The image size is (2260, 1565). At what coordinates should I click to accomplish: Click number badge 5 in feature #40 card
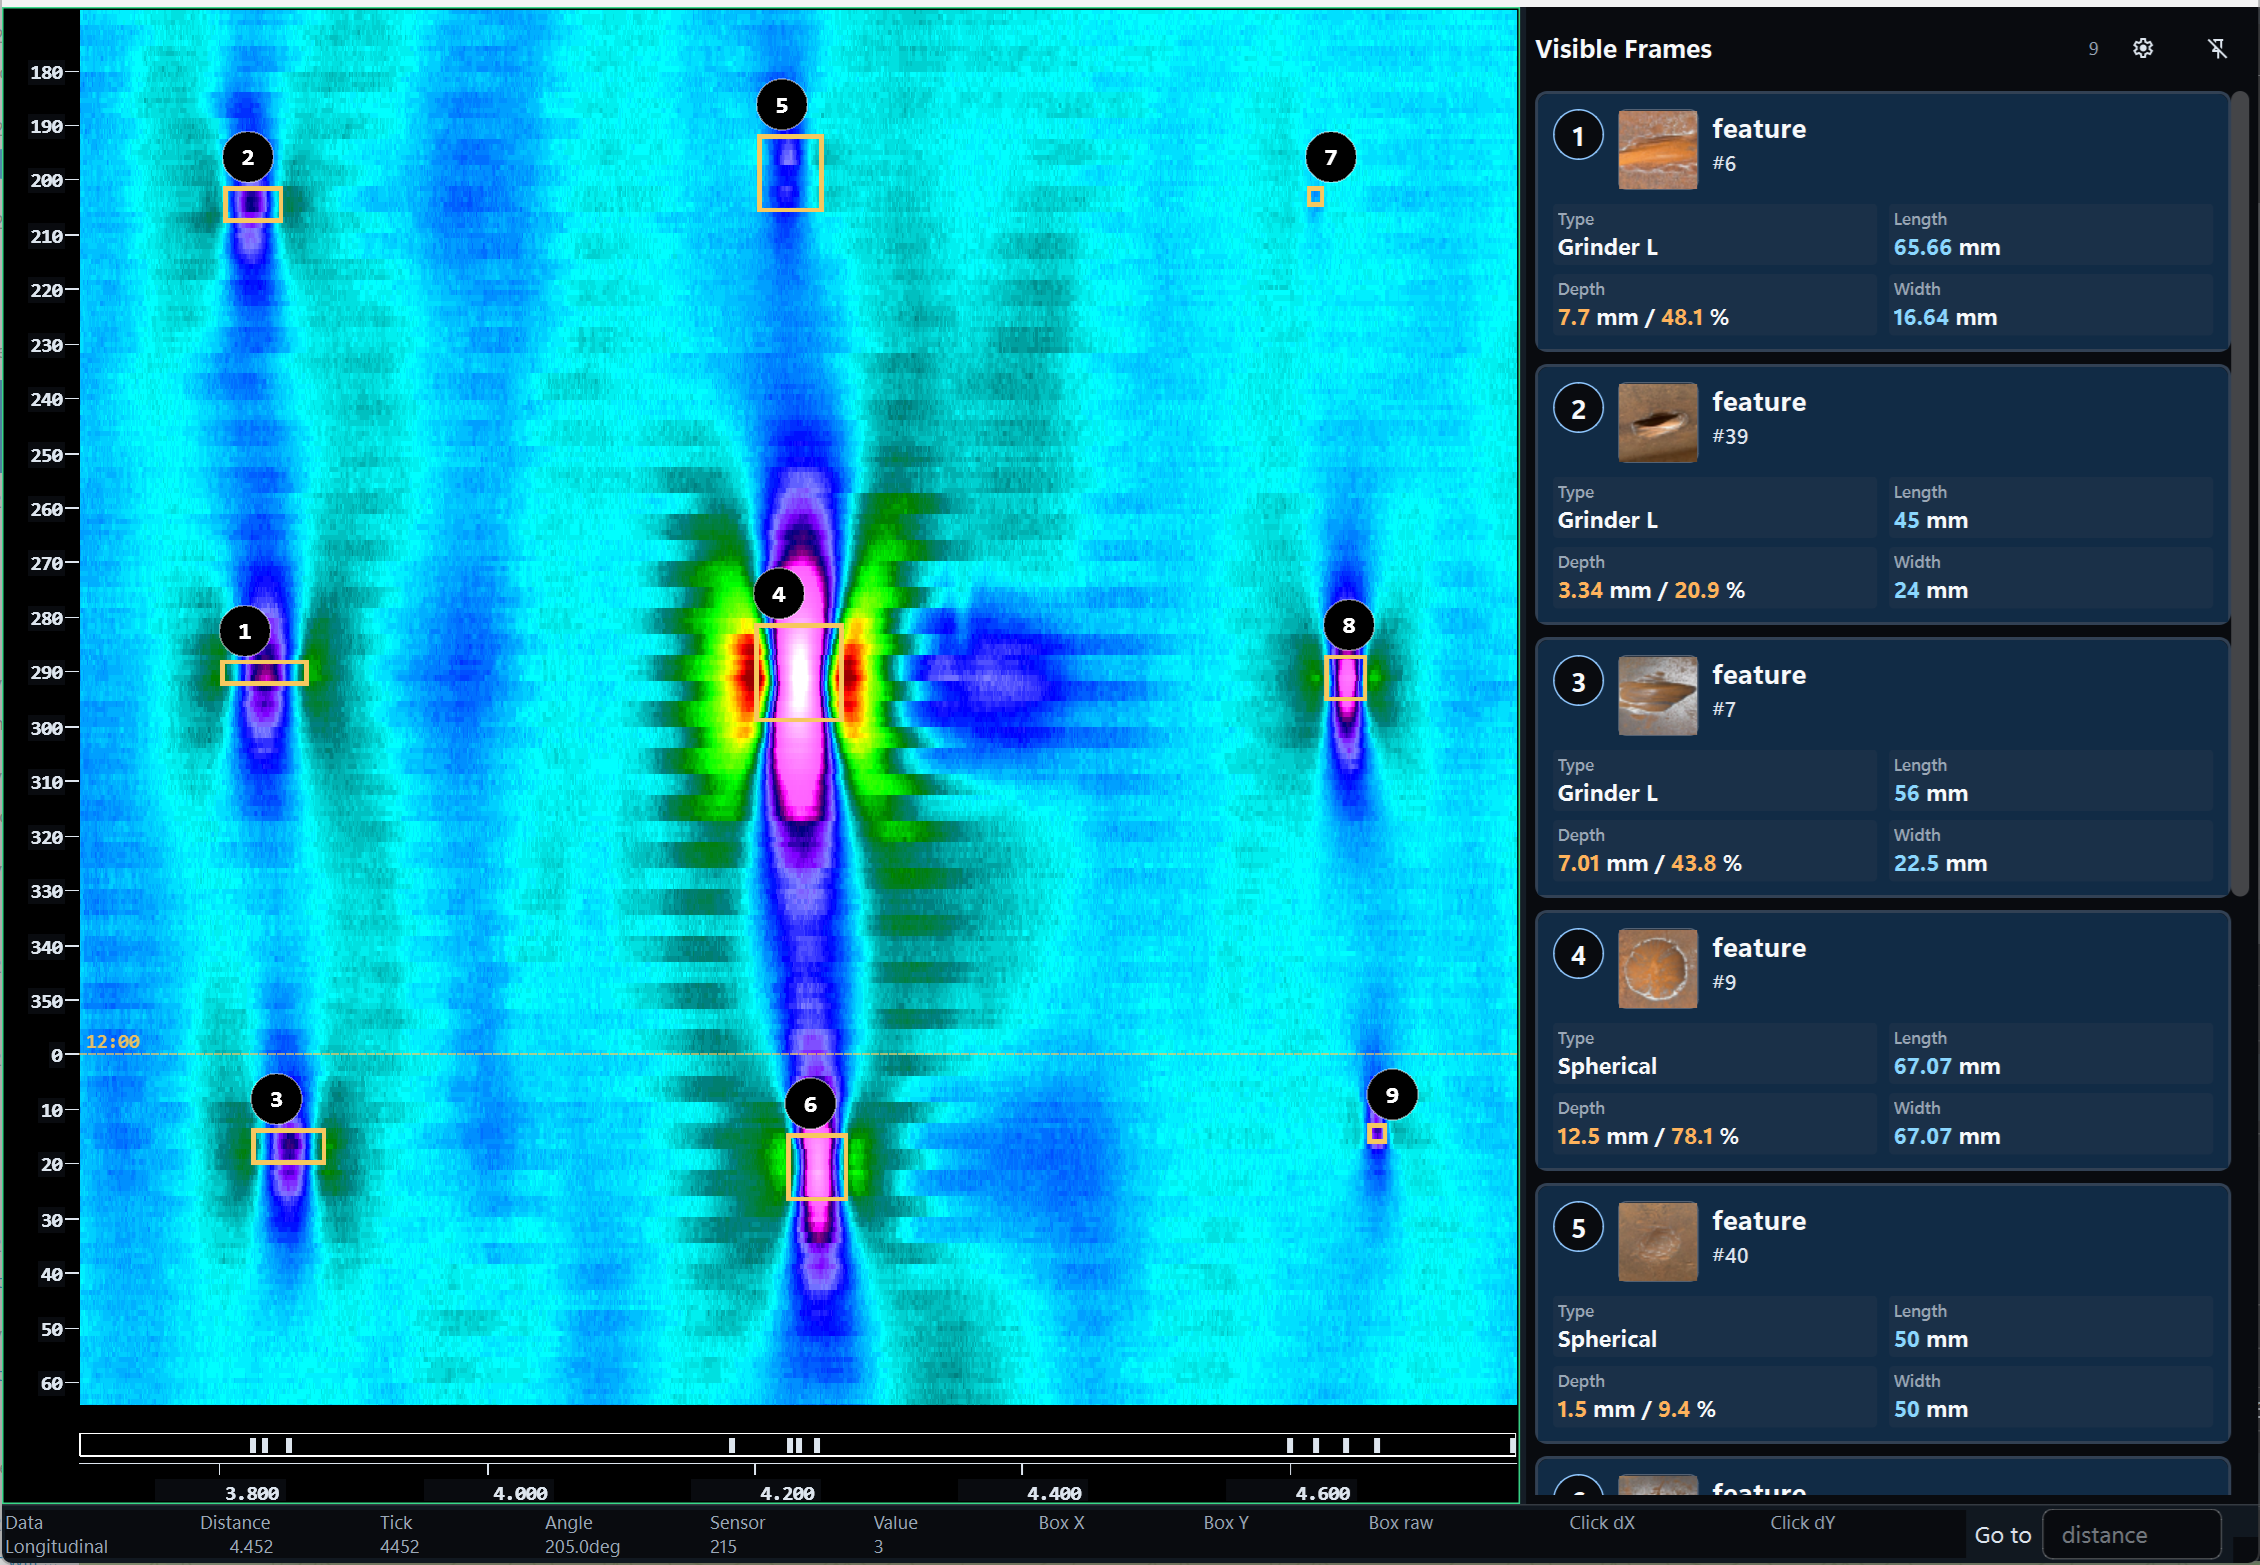click(x=1578, y=1228)
